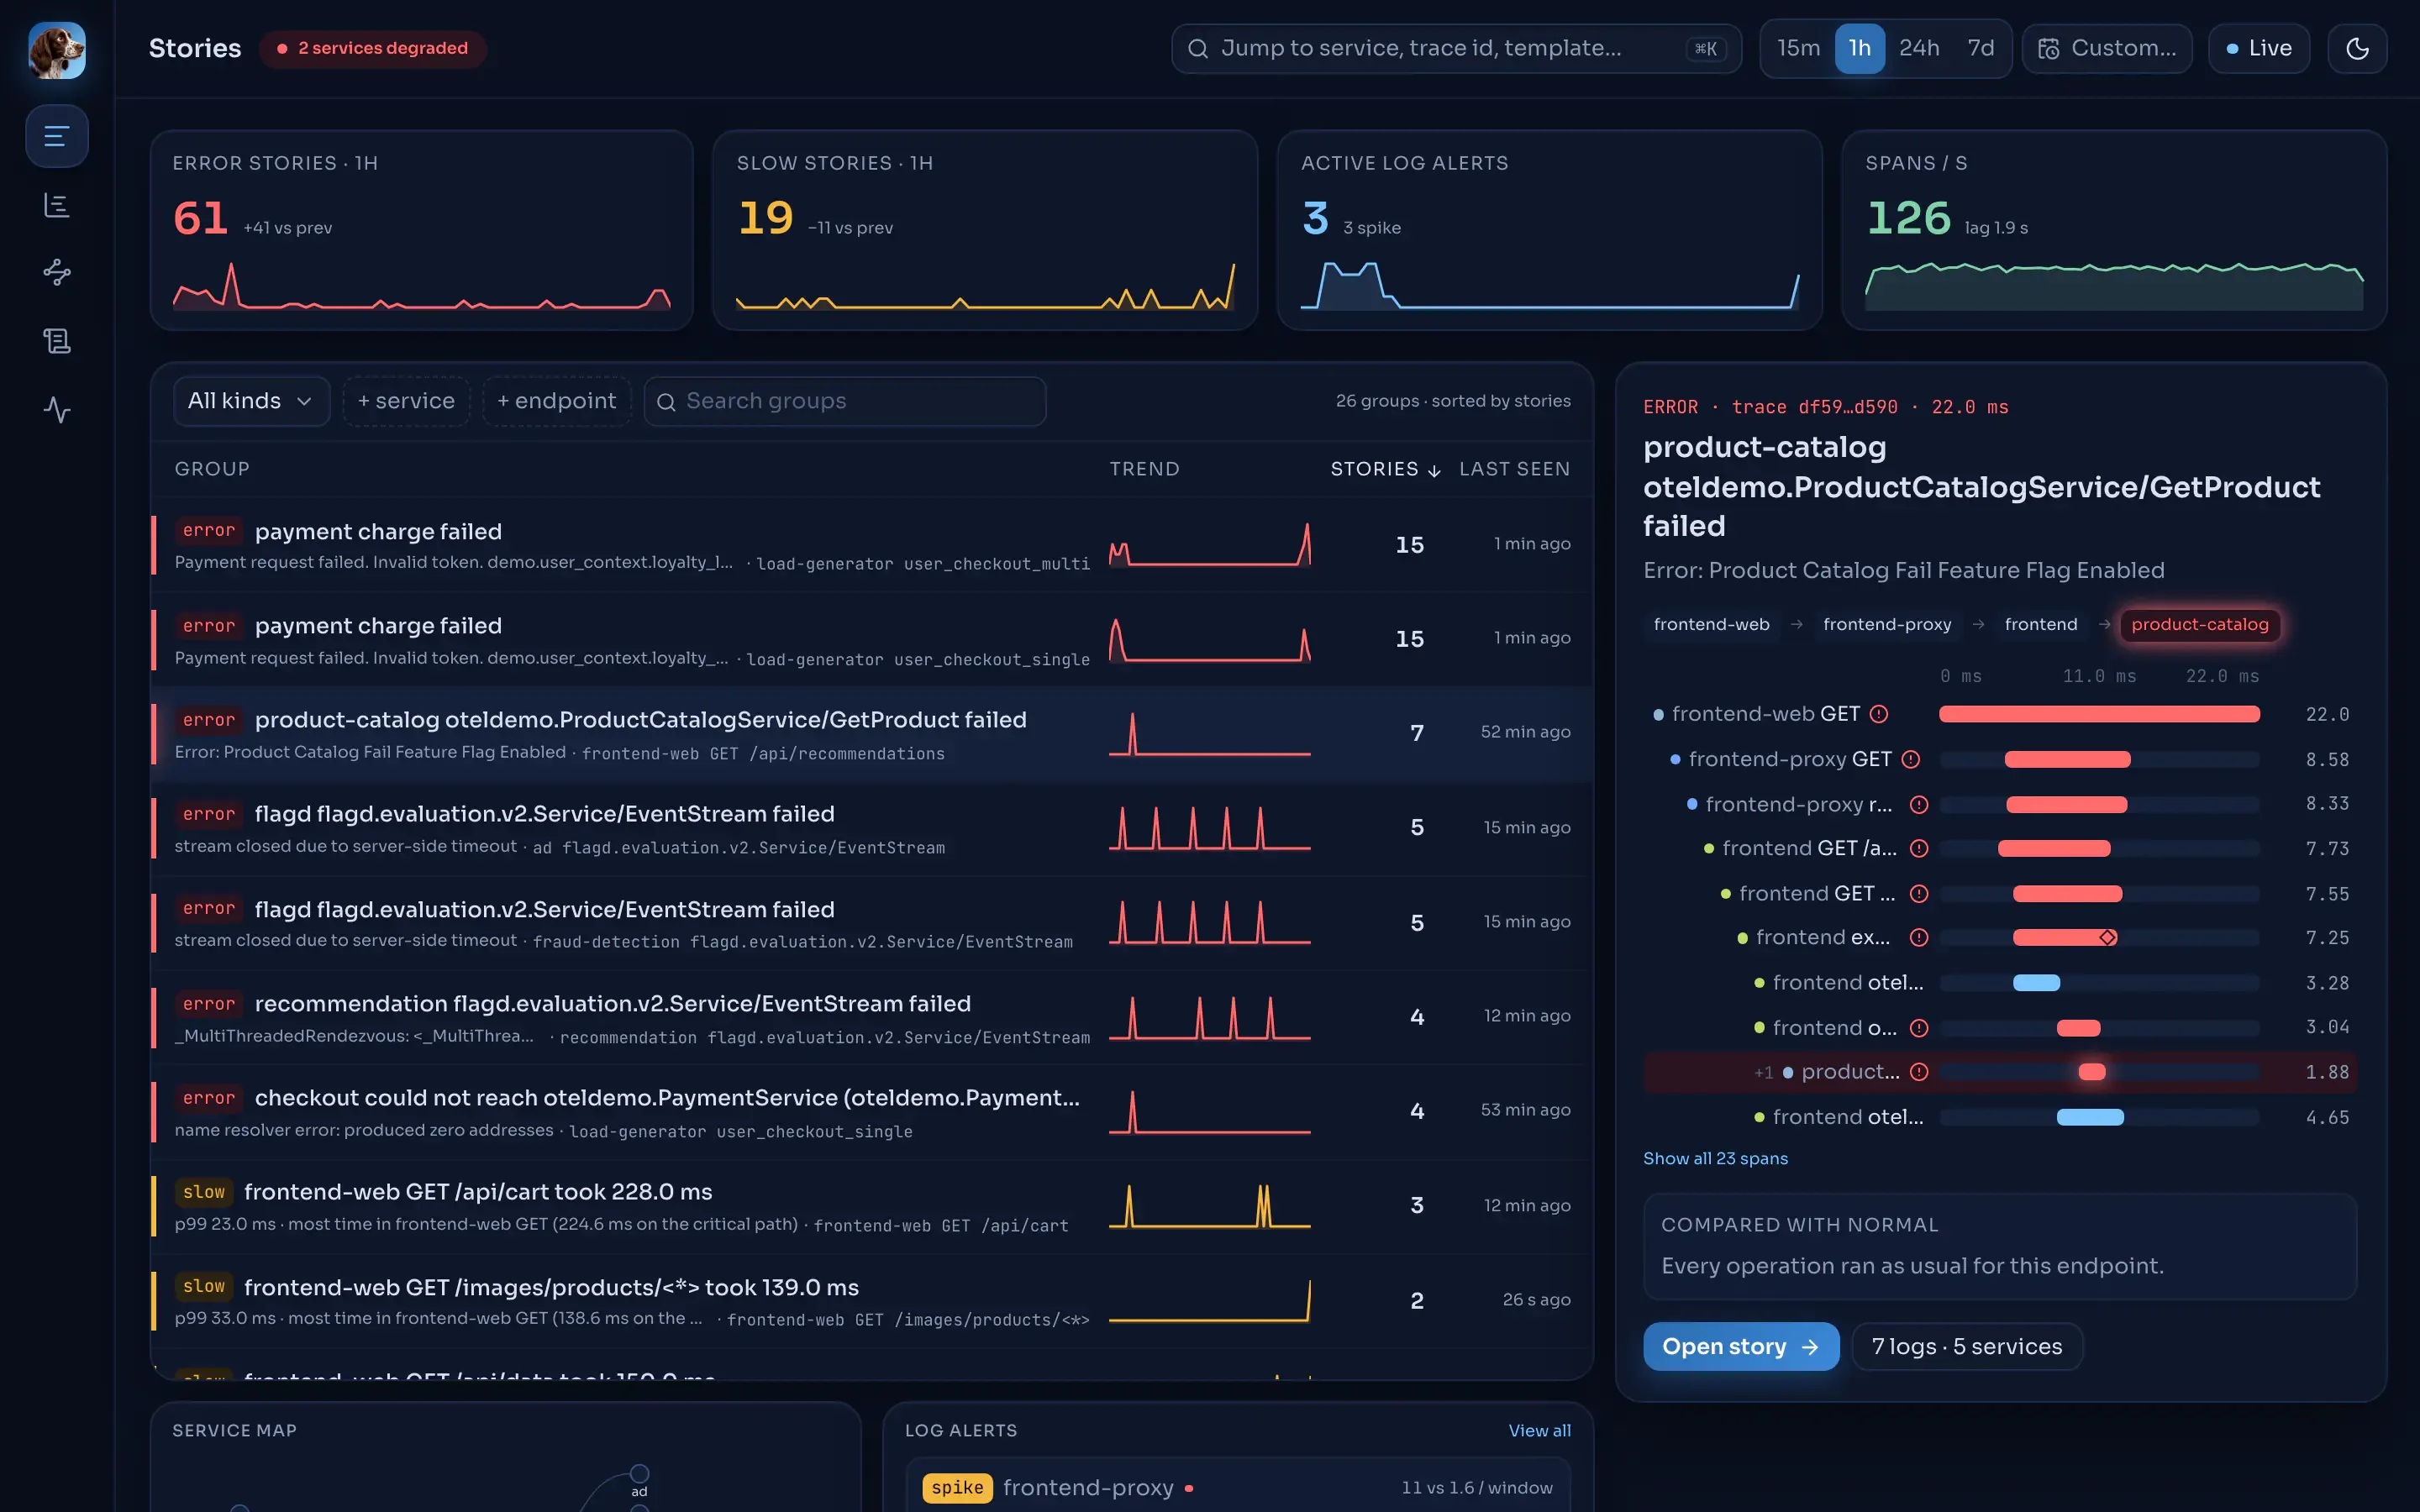Add a service filter
2420x1512 pixels.
[x=406, y=401]
